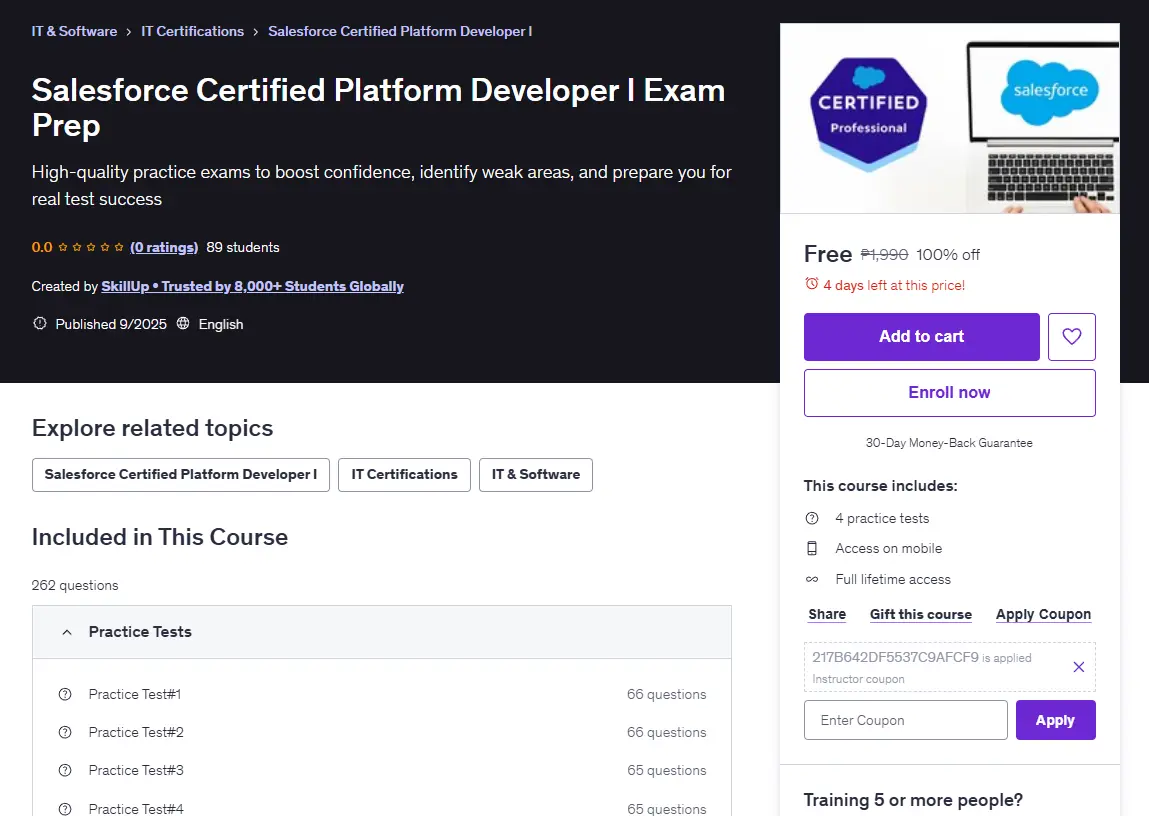The image size is (1149, 816).
Task: Focus the Enter Coupon field
Action: [x=905, y=720]
